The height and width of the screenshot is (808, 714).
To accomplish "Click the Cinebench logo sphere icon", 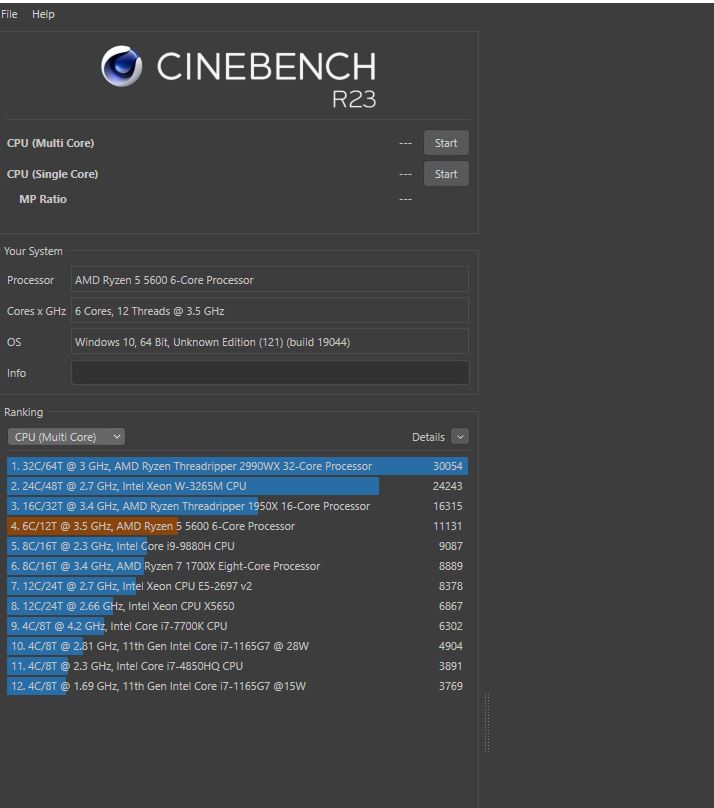I will click(122, 66).
